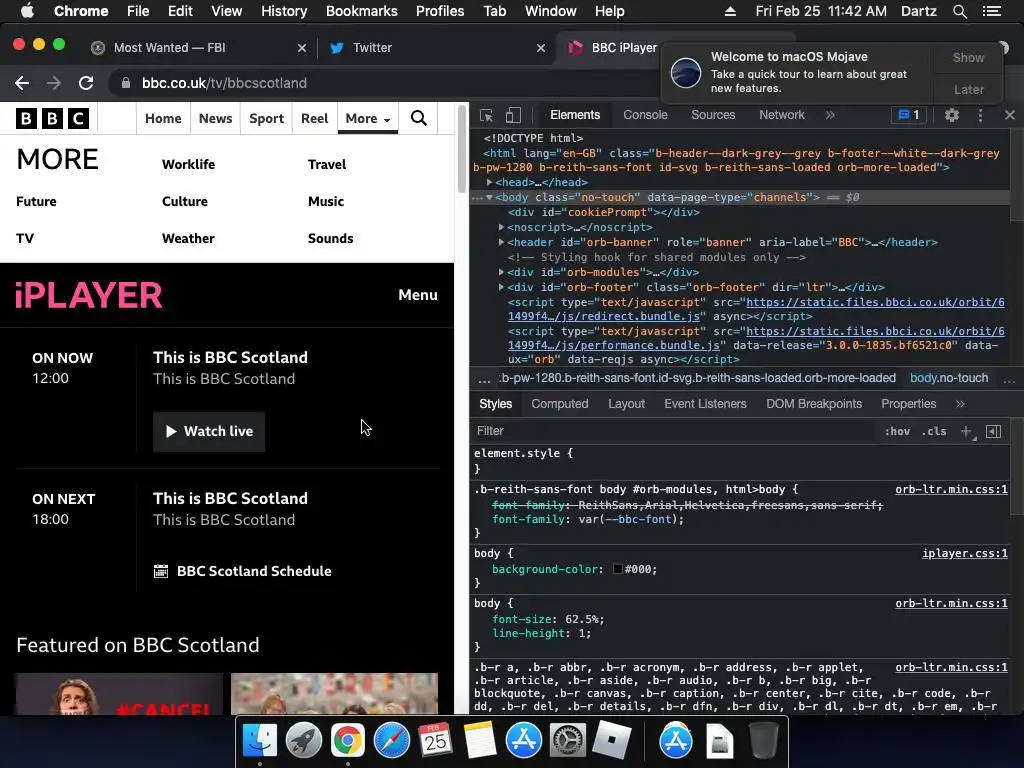Open the Chrome History menu

tap(284, 11)
